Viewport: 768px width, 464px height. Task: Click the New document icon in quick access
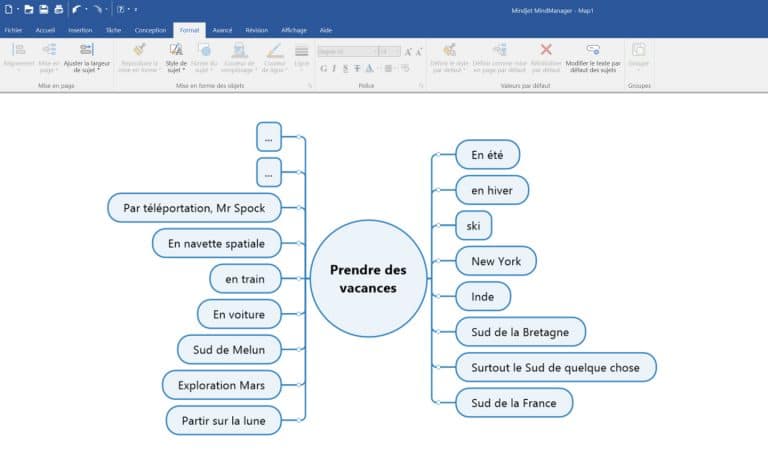click(x=8, y=9)
